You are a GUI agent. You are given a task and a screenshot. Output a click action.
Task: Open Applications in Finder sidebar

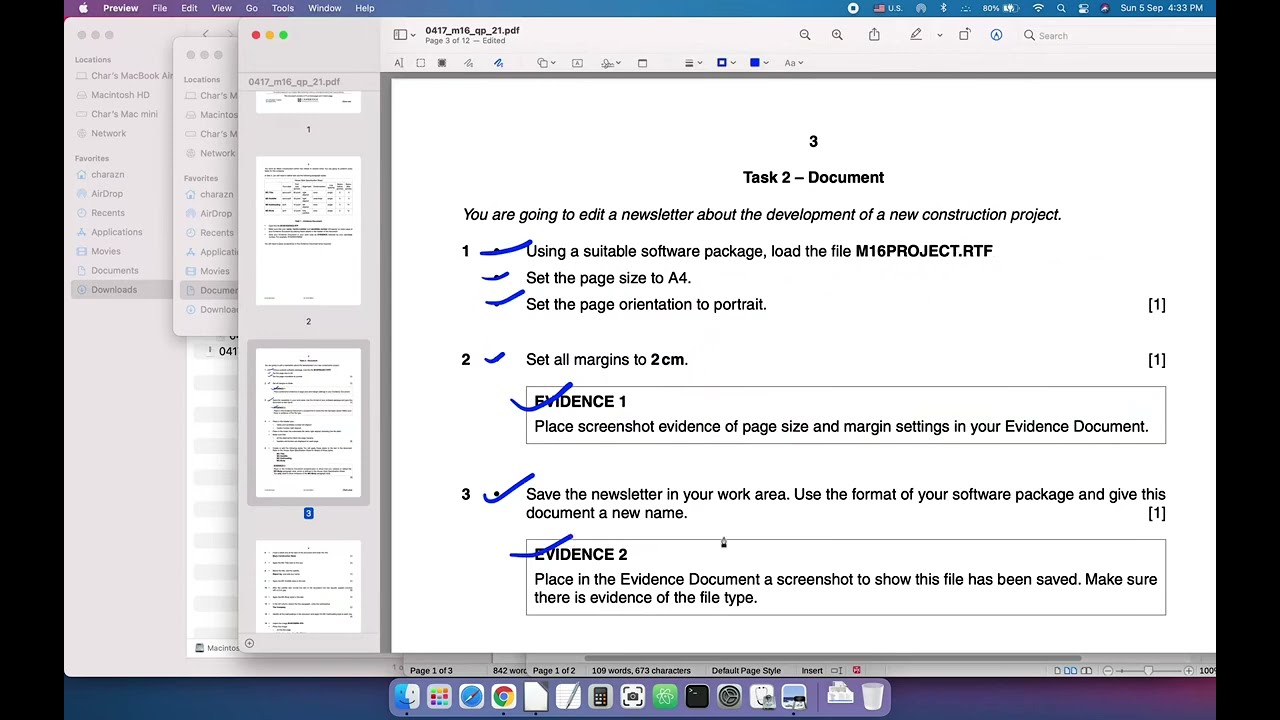point(116,232)
